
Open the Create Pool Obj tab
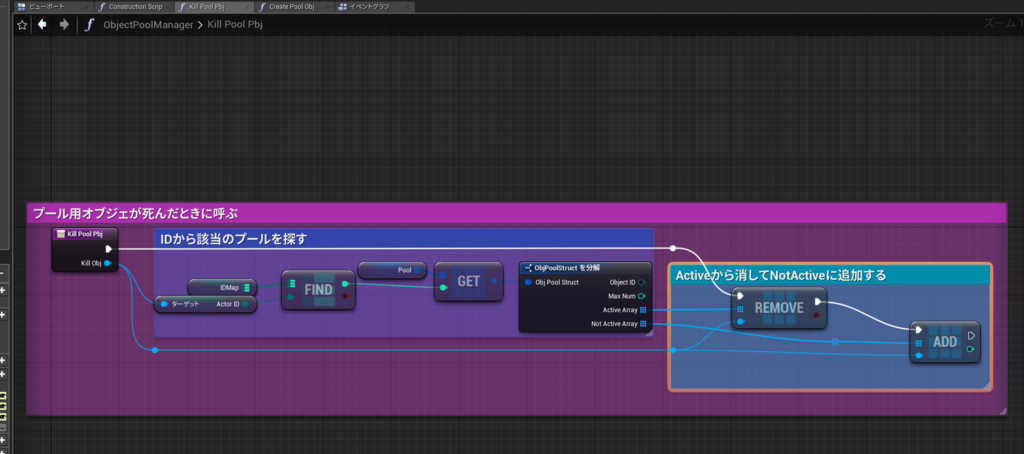(x=295, y=7)
